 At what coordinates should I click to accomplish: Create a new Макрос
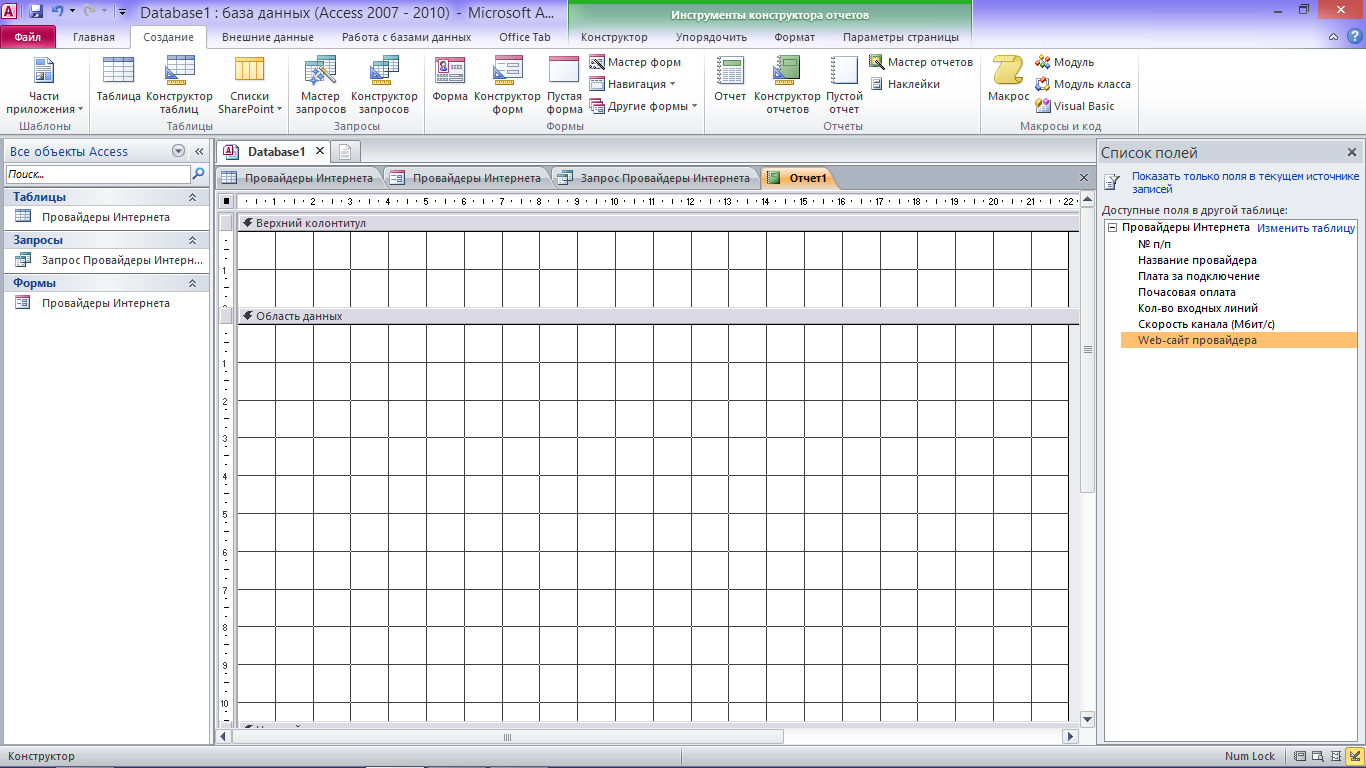point(1008,80)
